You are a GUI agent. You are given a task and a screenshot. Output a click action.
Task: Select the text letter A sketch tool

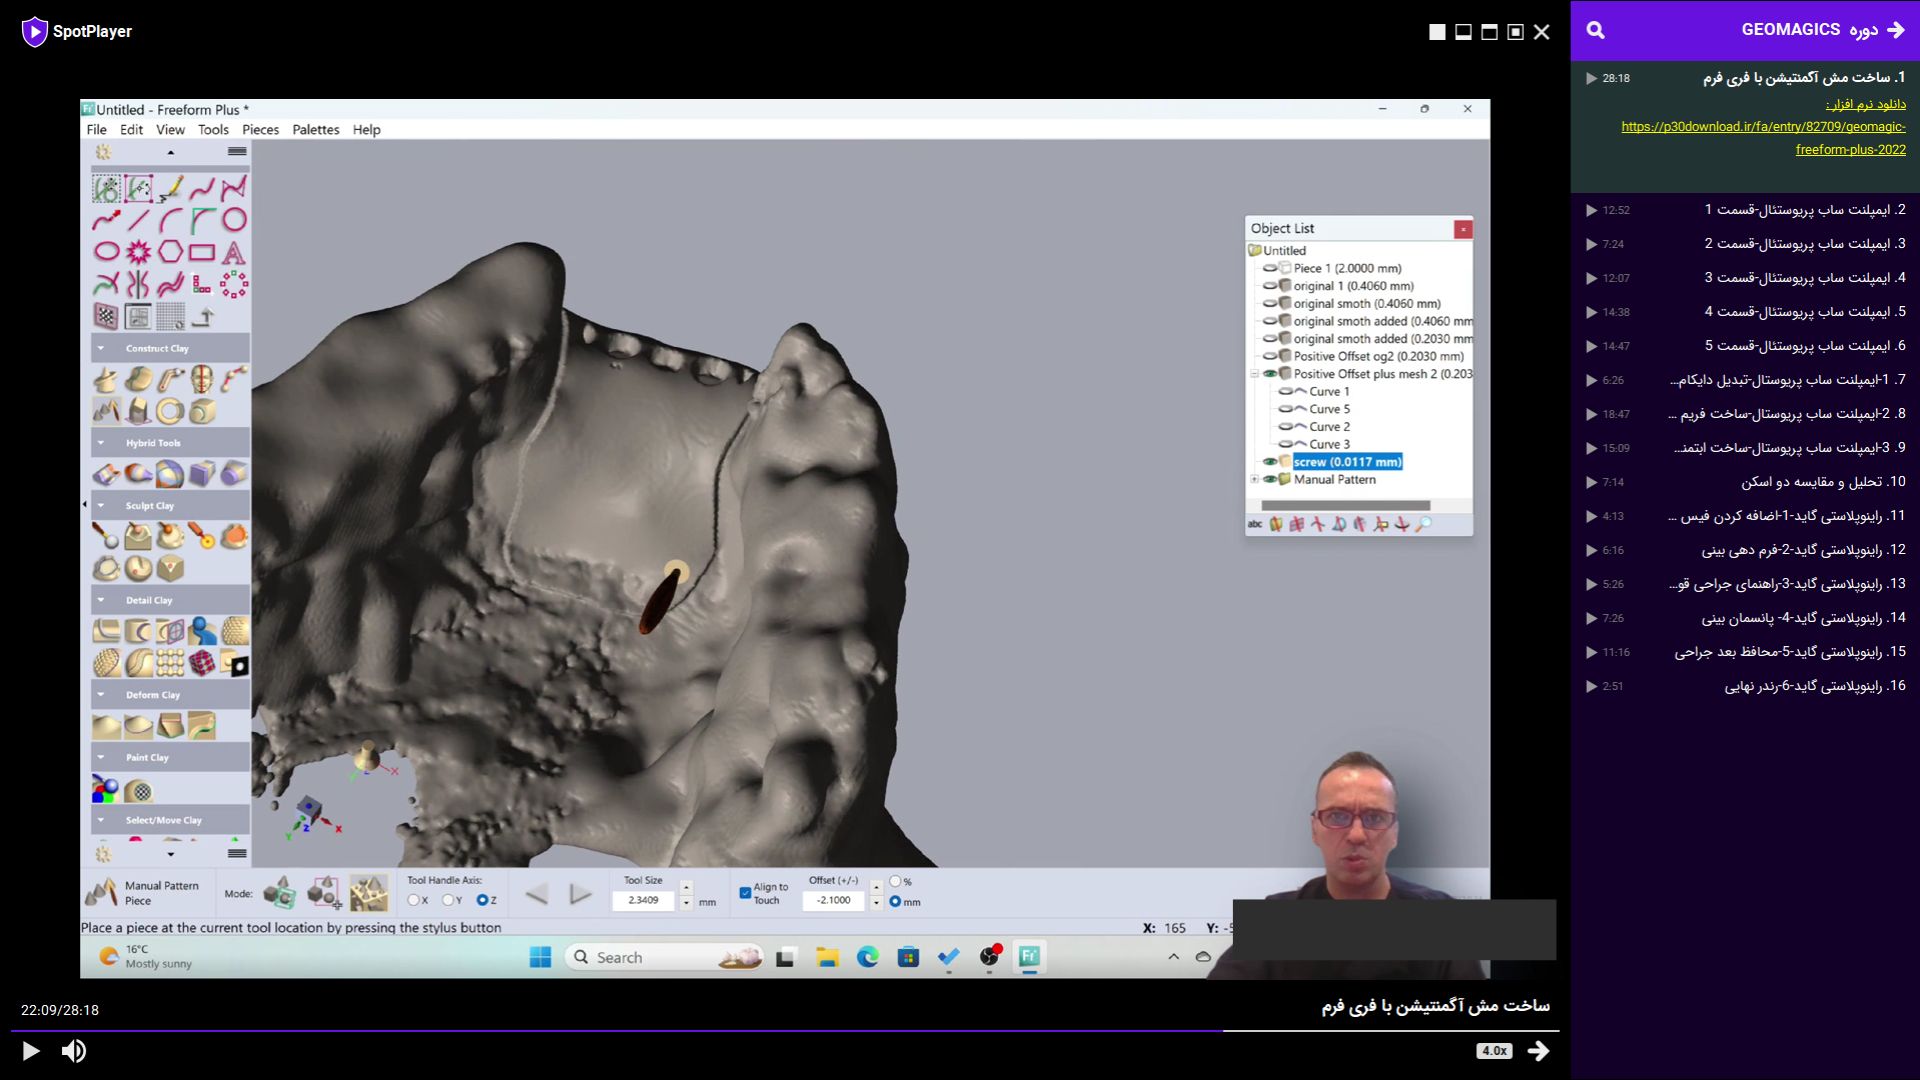tap(234, 252)
